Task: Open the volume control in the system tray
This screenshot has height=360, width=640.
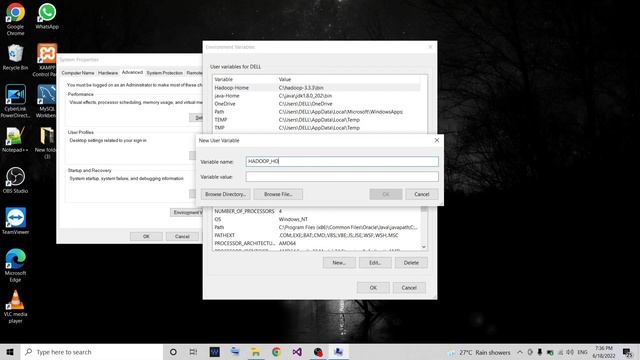Action: [x=570, y=352]
